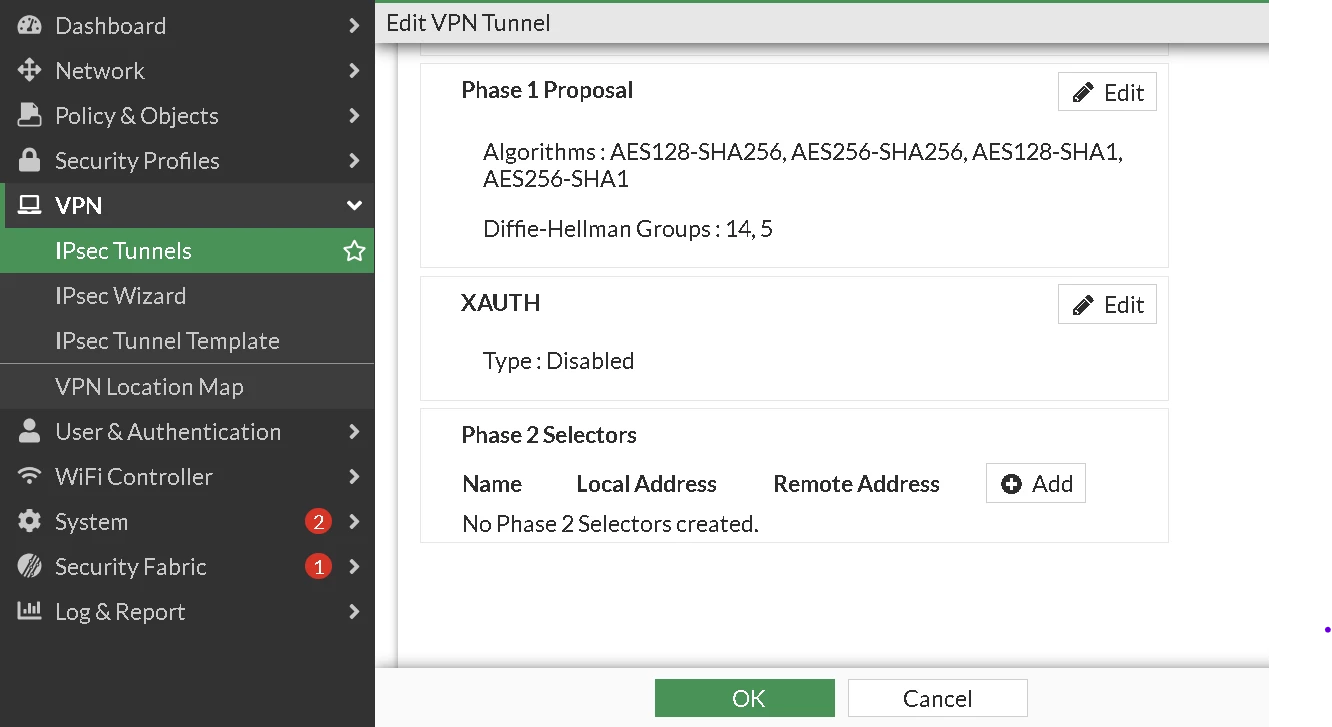
Task: Click the User & Authentication person icon
Action: click(30, 432)
